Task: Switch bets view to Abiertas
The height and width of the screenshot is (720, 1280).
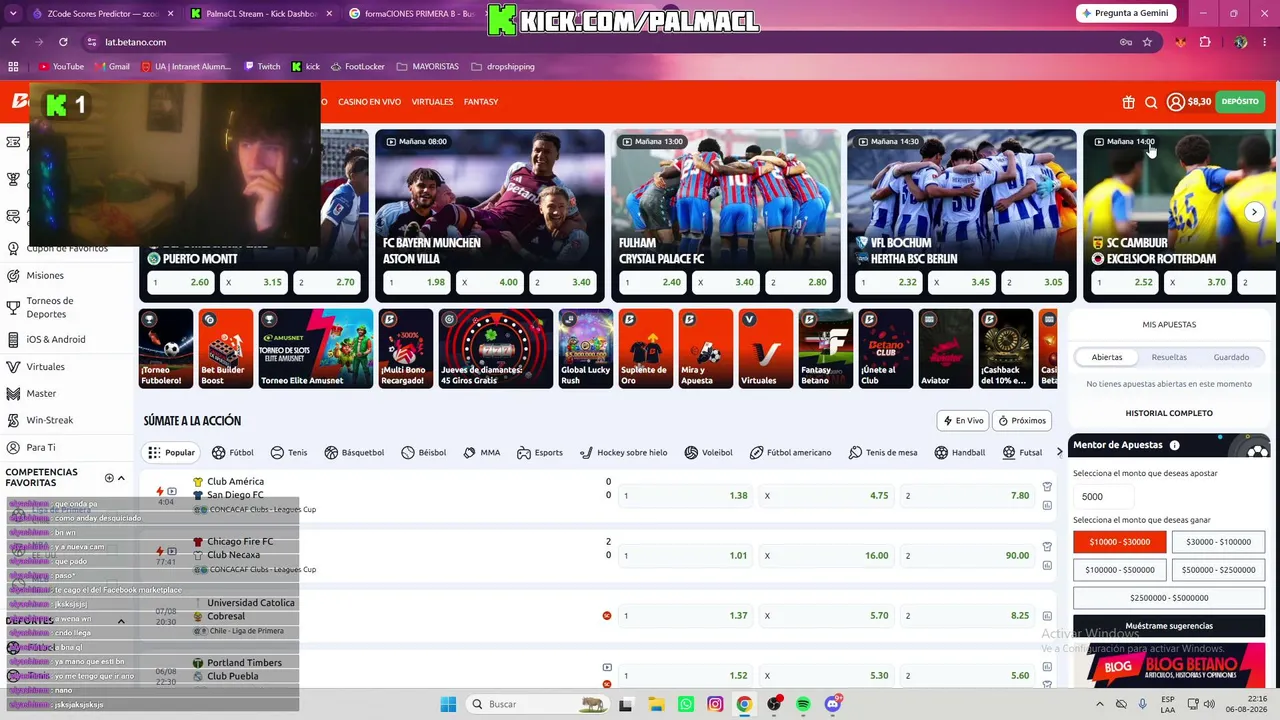Action: click(1107, 357)
